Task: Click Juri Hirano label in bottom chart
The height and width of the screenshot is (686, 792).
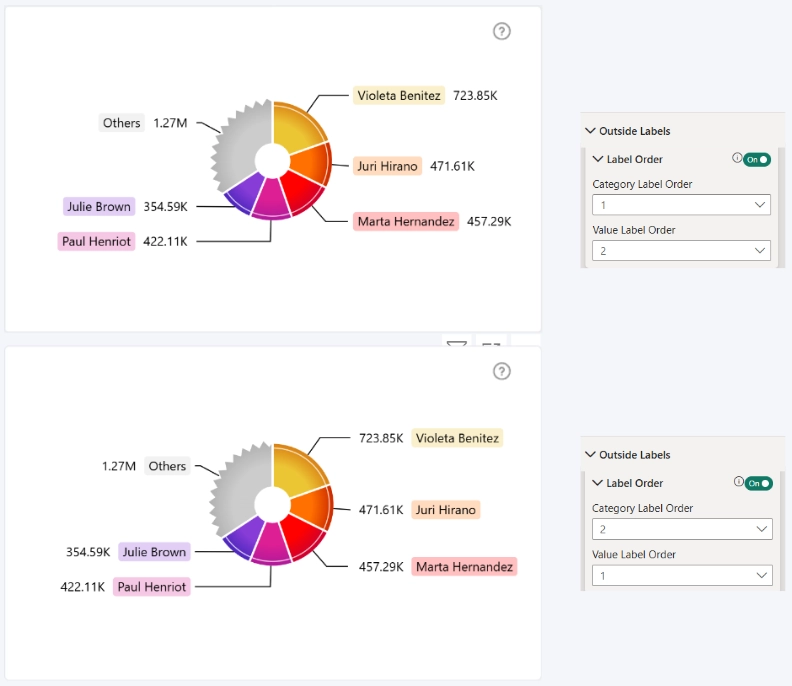Action: coord(446,510)
